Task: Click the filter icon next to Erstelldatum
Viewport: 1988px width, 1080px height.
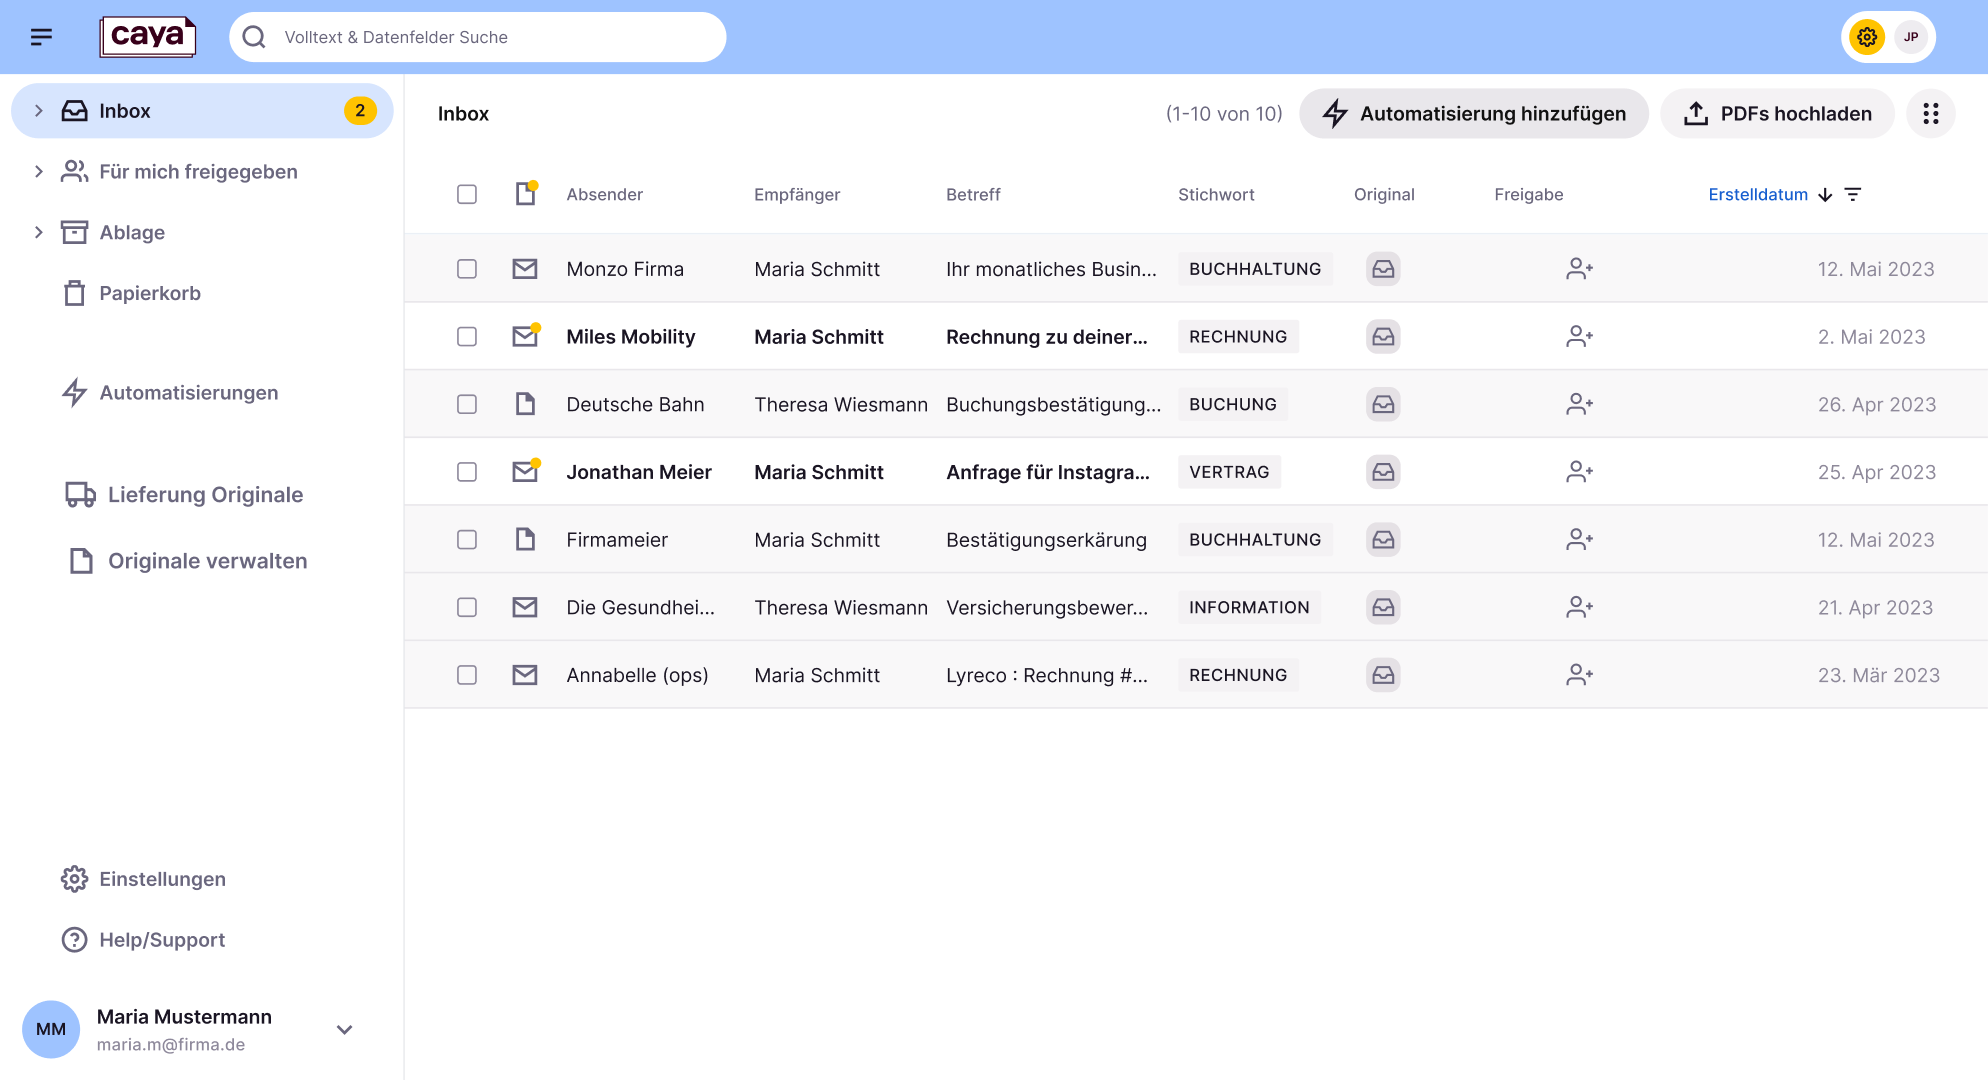Action: click(x=1853, y=194)
